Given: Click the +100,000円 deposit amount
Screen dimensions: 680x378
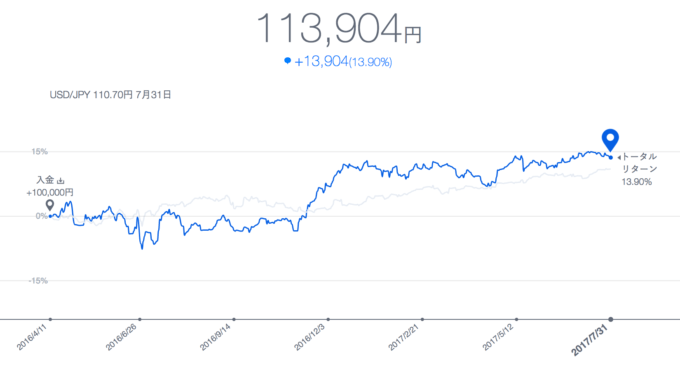Looking at the screenshot, I should [x=50, y=192].
